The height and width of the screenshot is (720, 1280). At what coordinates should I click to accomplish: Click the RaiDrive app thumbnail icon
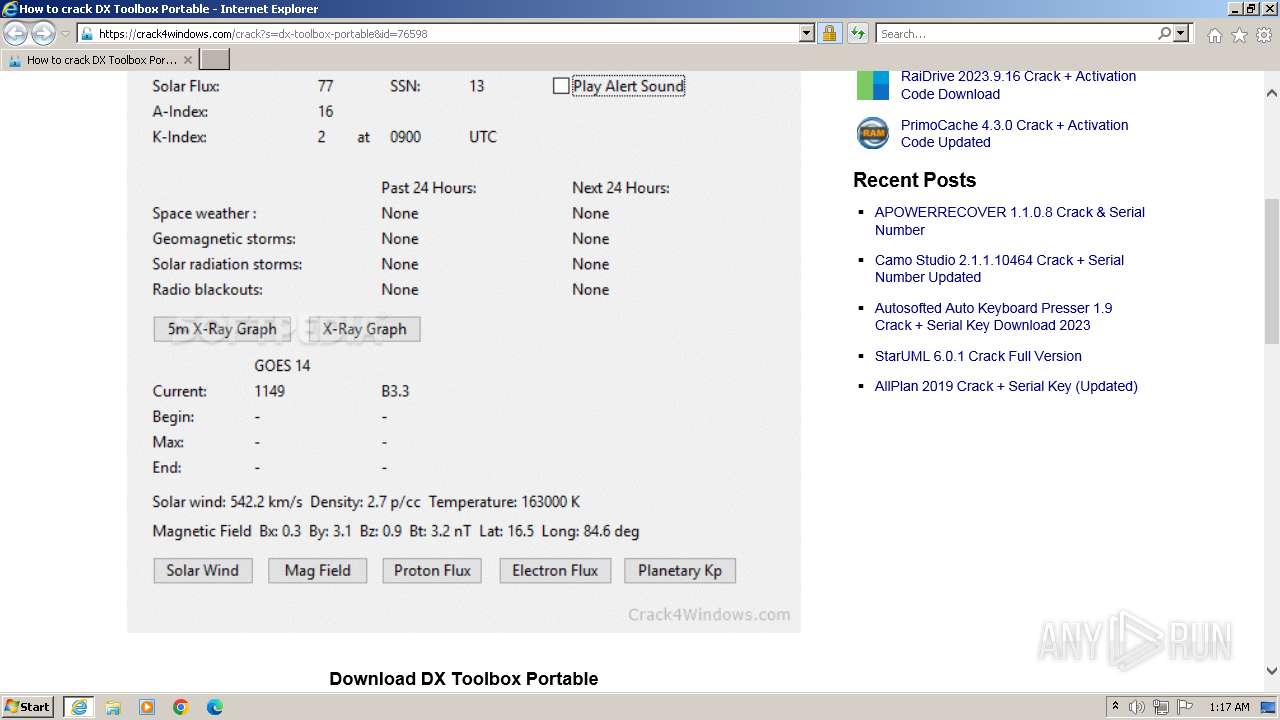tap(872, 85)
